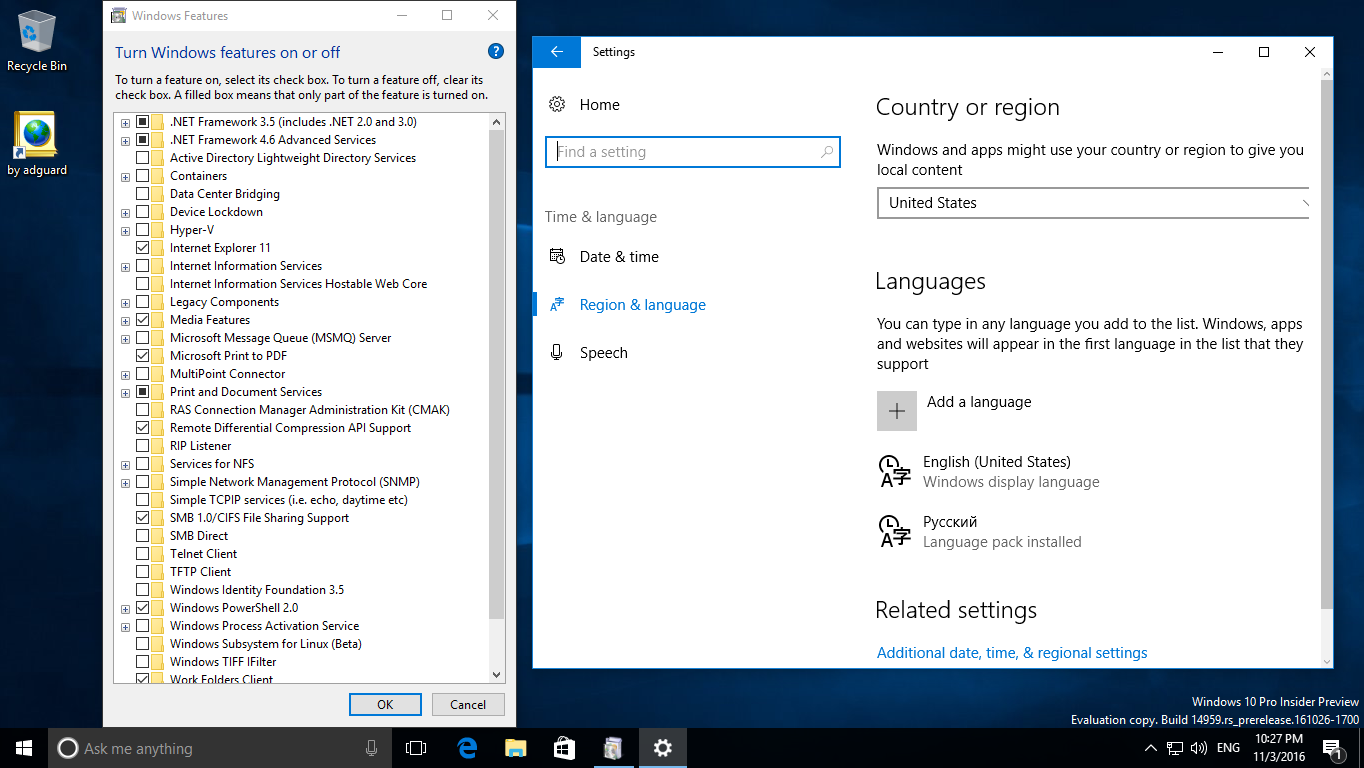Uncheck Microsoft Print to PDF

(142, 356)
